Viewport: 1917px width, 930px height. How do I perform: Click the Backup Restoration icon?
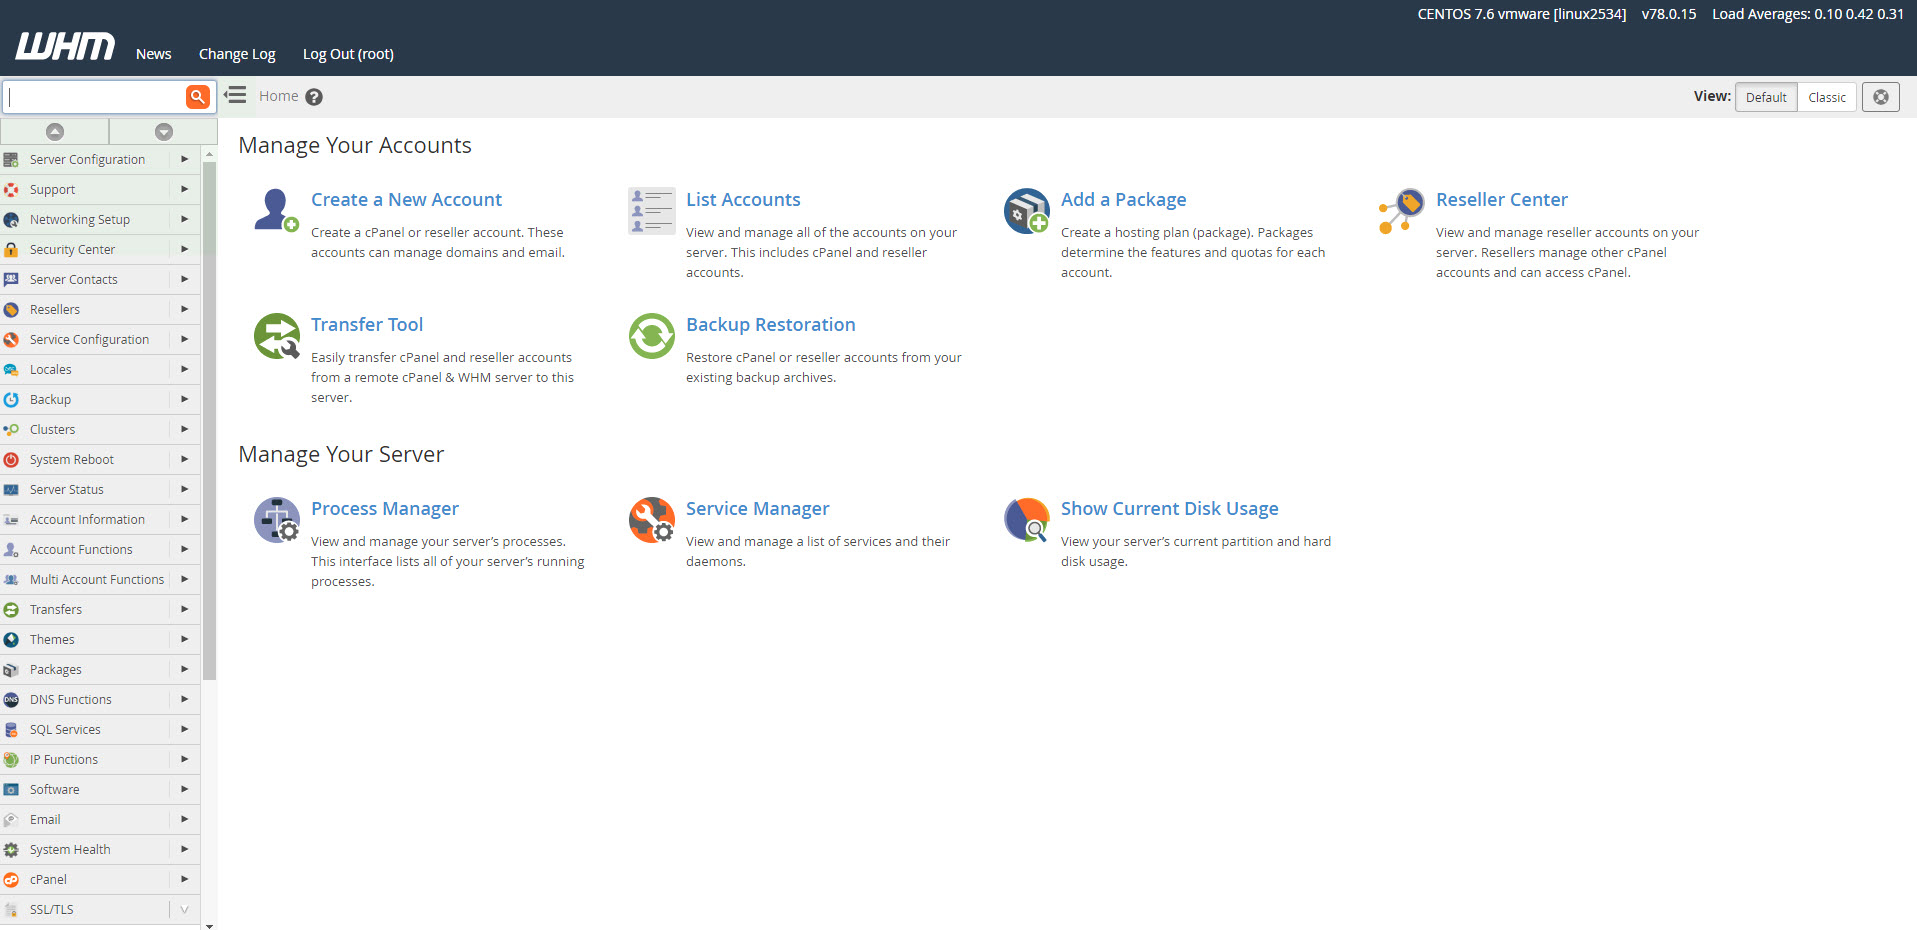click(x=651, y=336)
